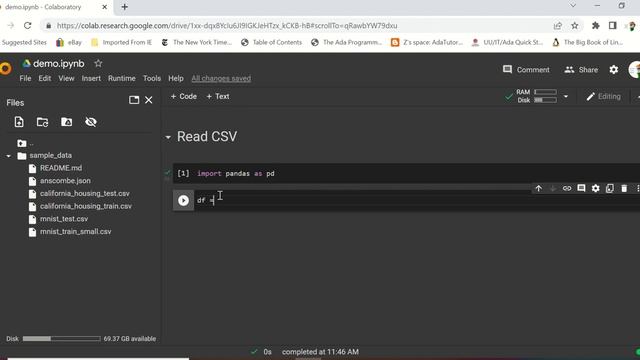This screenshot has width=640, height=360.
Task: Select california_housing_test.csv file
Action: click(84, 193)
